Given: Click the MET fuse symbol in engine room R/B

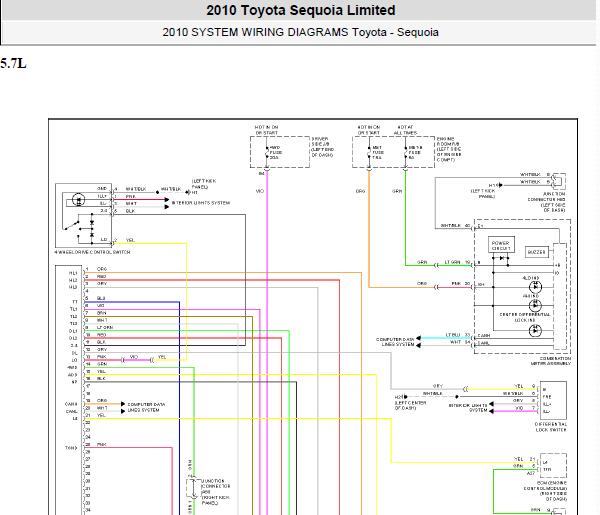Looking at the screenshot, I should tap(369, 152).
